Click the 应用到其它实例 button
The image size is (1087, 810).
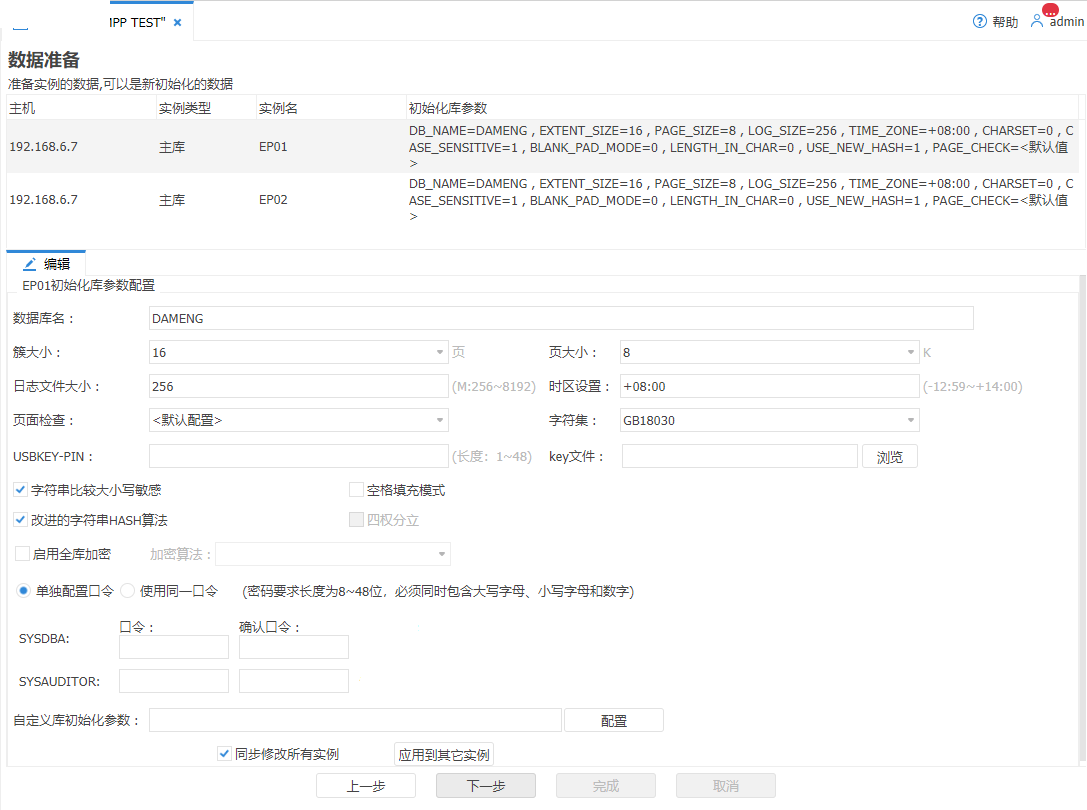pos(443,754)
